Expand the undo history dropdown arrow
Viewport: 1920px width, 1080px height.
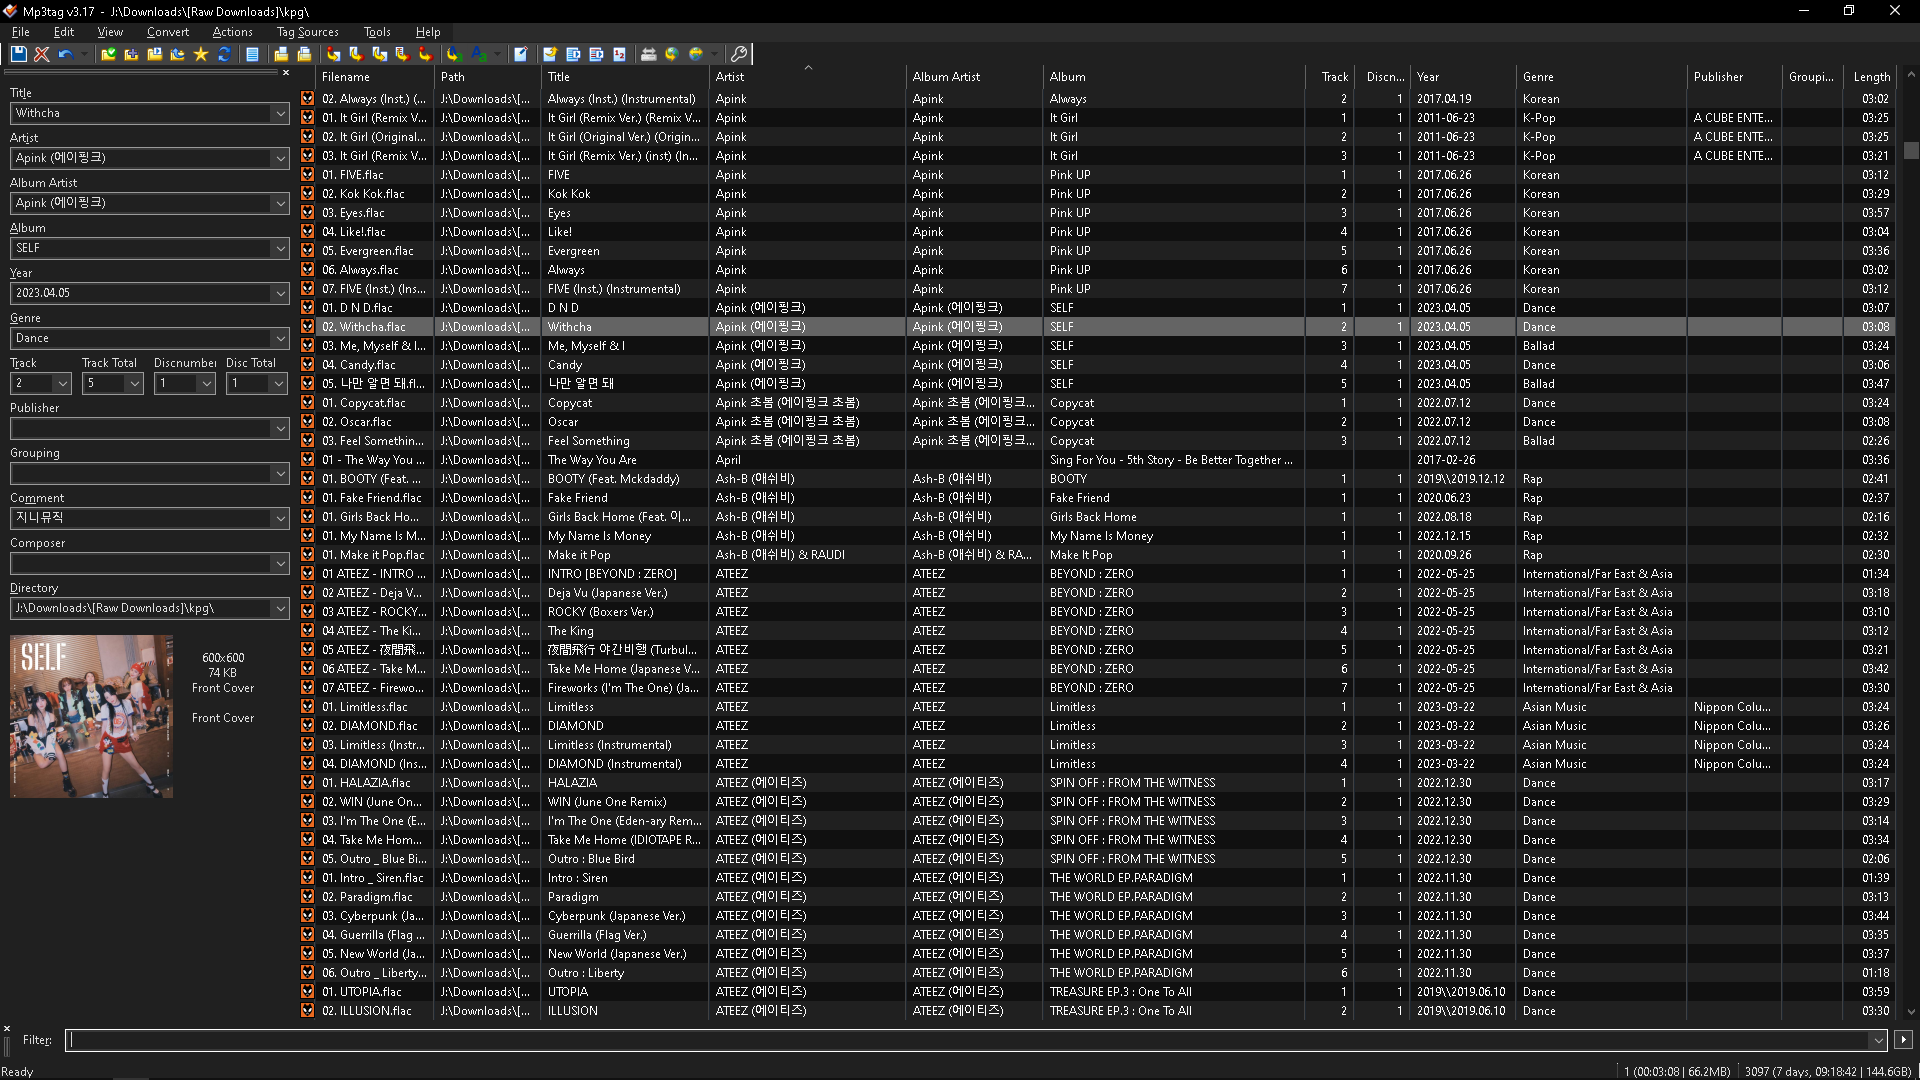(x=83, y=54)
